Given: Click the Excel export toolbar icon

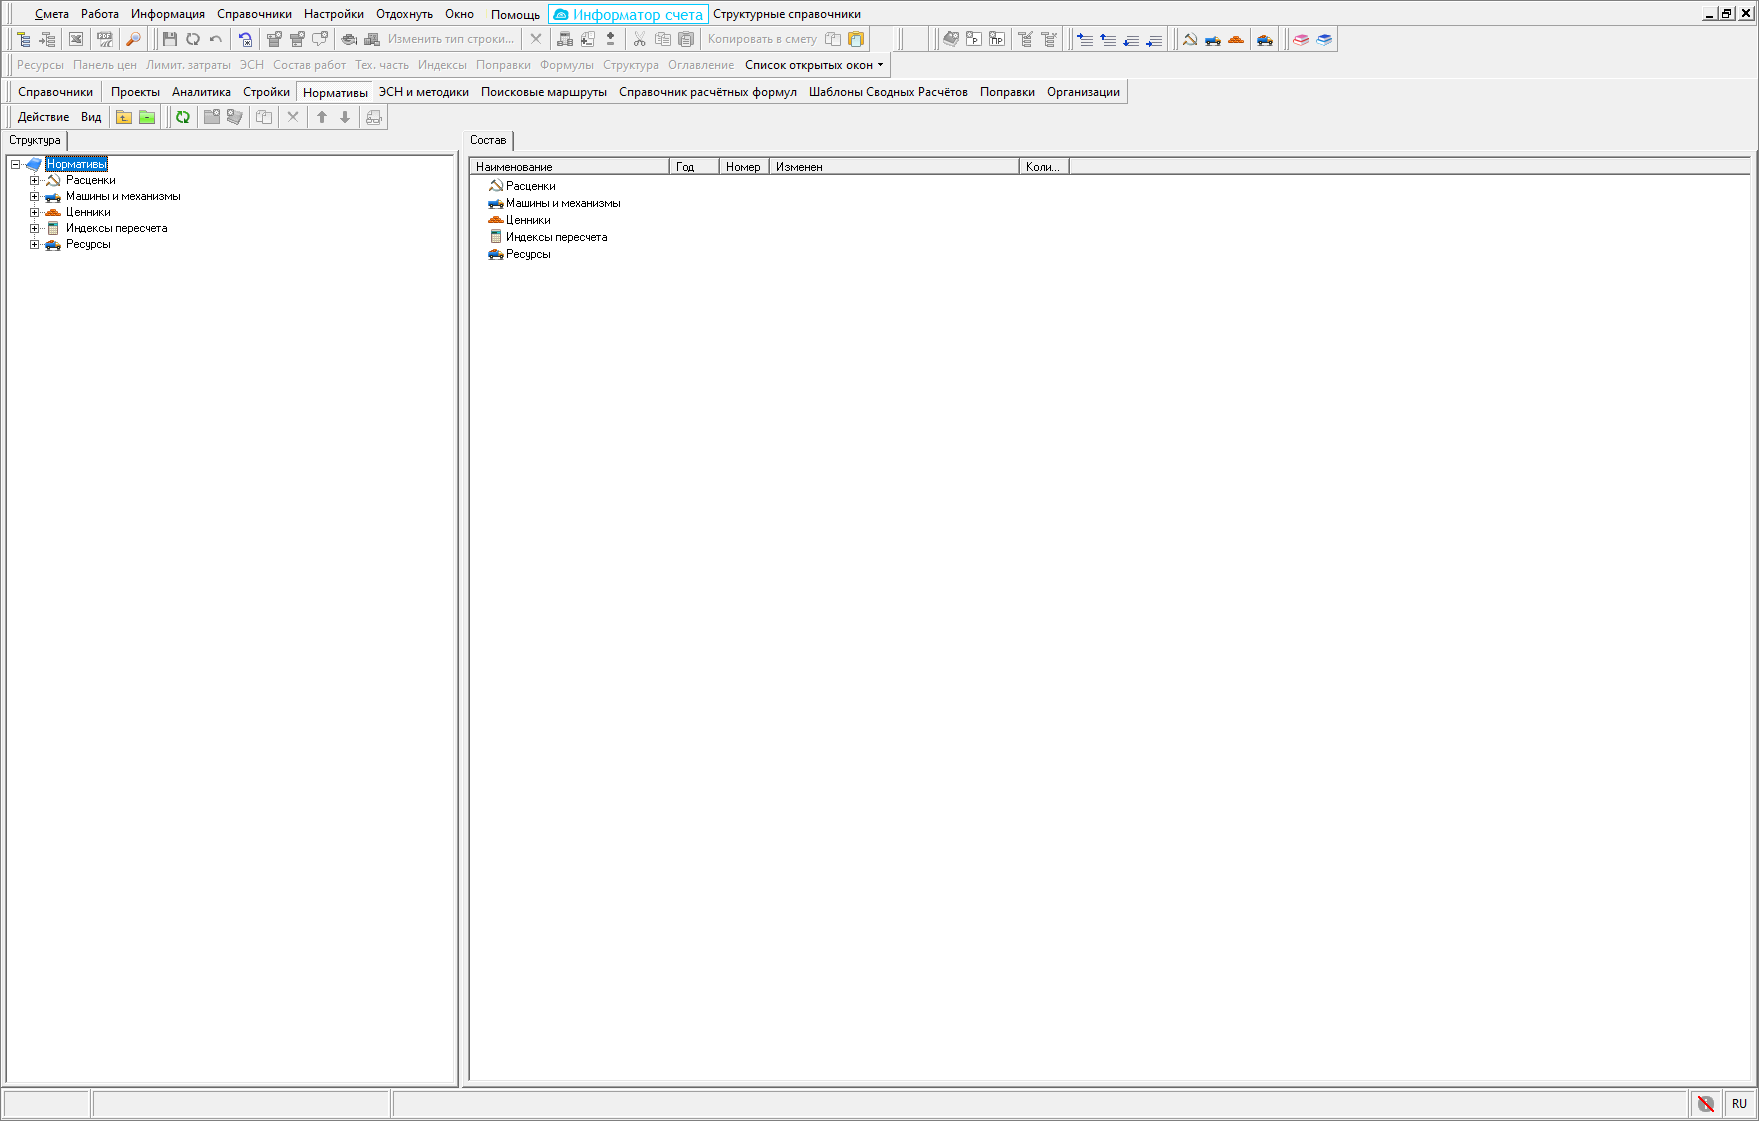Looking at the screenshot, I should tap(76, 39).
